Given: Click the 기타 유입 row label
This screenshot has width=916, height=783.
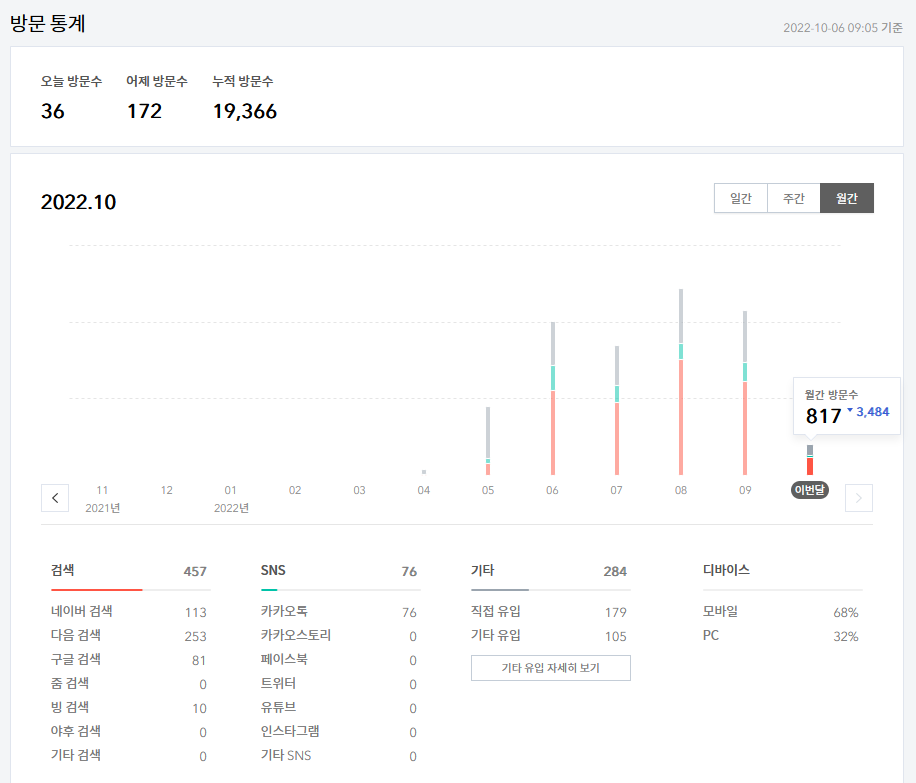Looking at the screenshot, I should point(495,636).
